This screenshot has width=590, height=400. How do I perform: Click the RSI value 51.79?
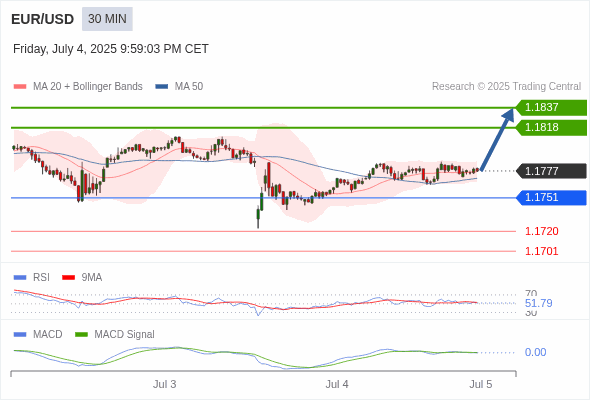(538, 303)
